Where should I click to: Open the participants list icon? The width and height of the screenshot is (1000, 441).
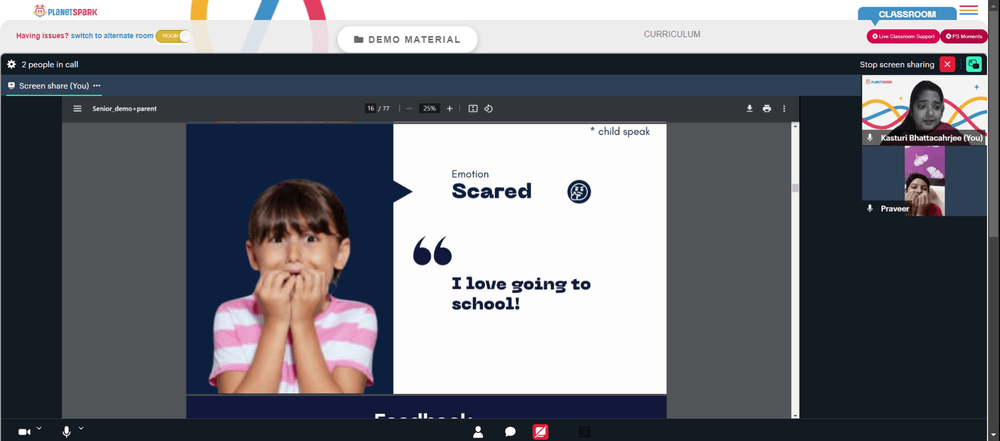(478, 432)
